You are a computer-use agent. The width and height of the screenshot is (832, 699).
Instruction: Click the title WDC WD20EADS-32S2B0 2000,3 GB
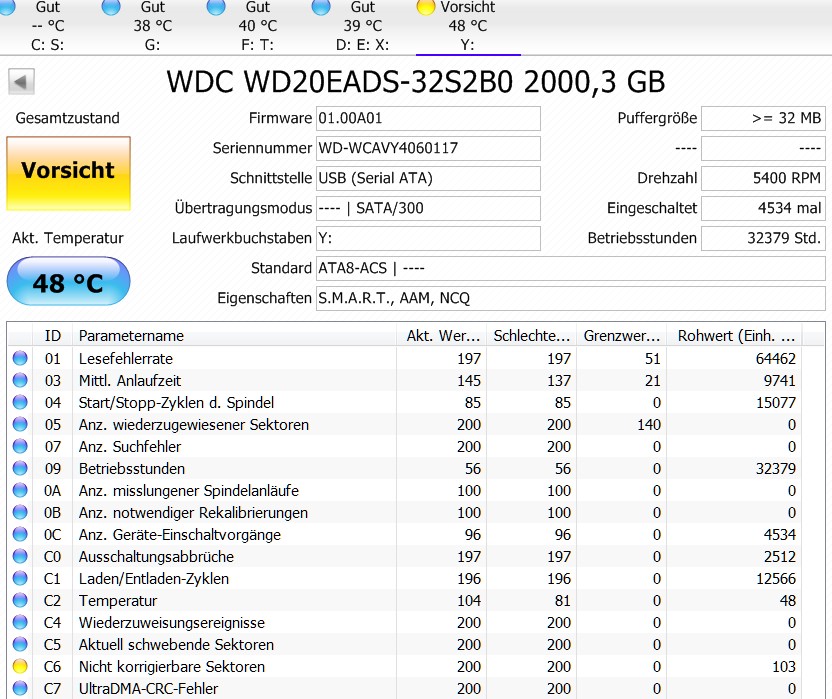pos(416,82)
